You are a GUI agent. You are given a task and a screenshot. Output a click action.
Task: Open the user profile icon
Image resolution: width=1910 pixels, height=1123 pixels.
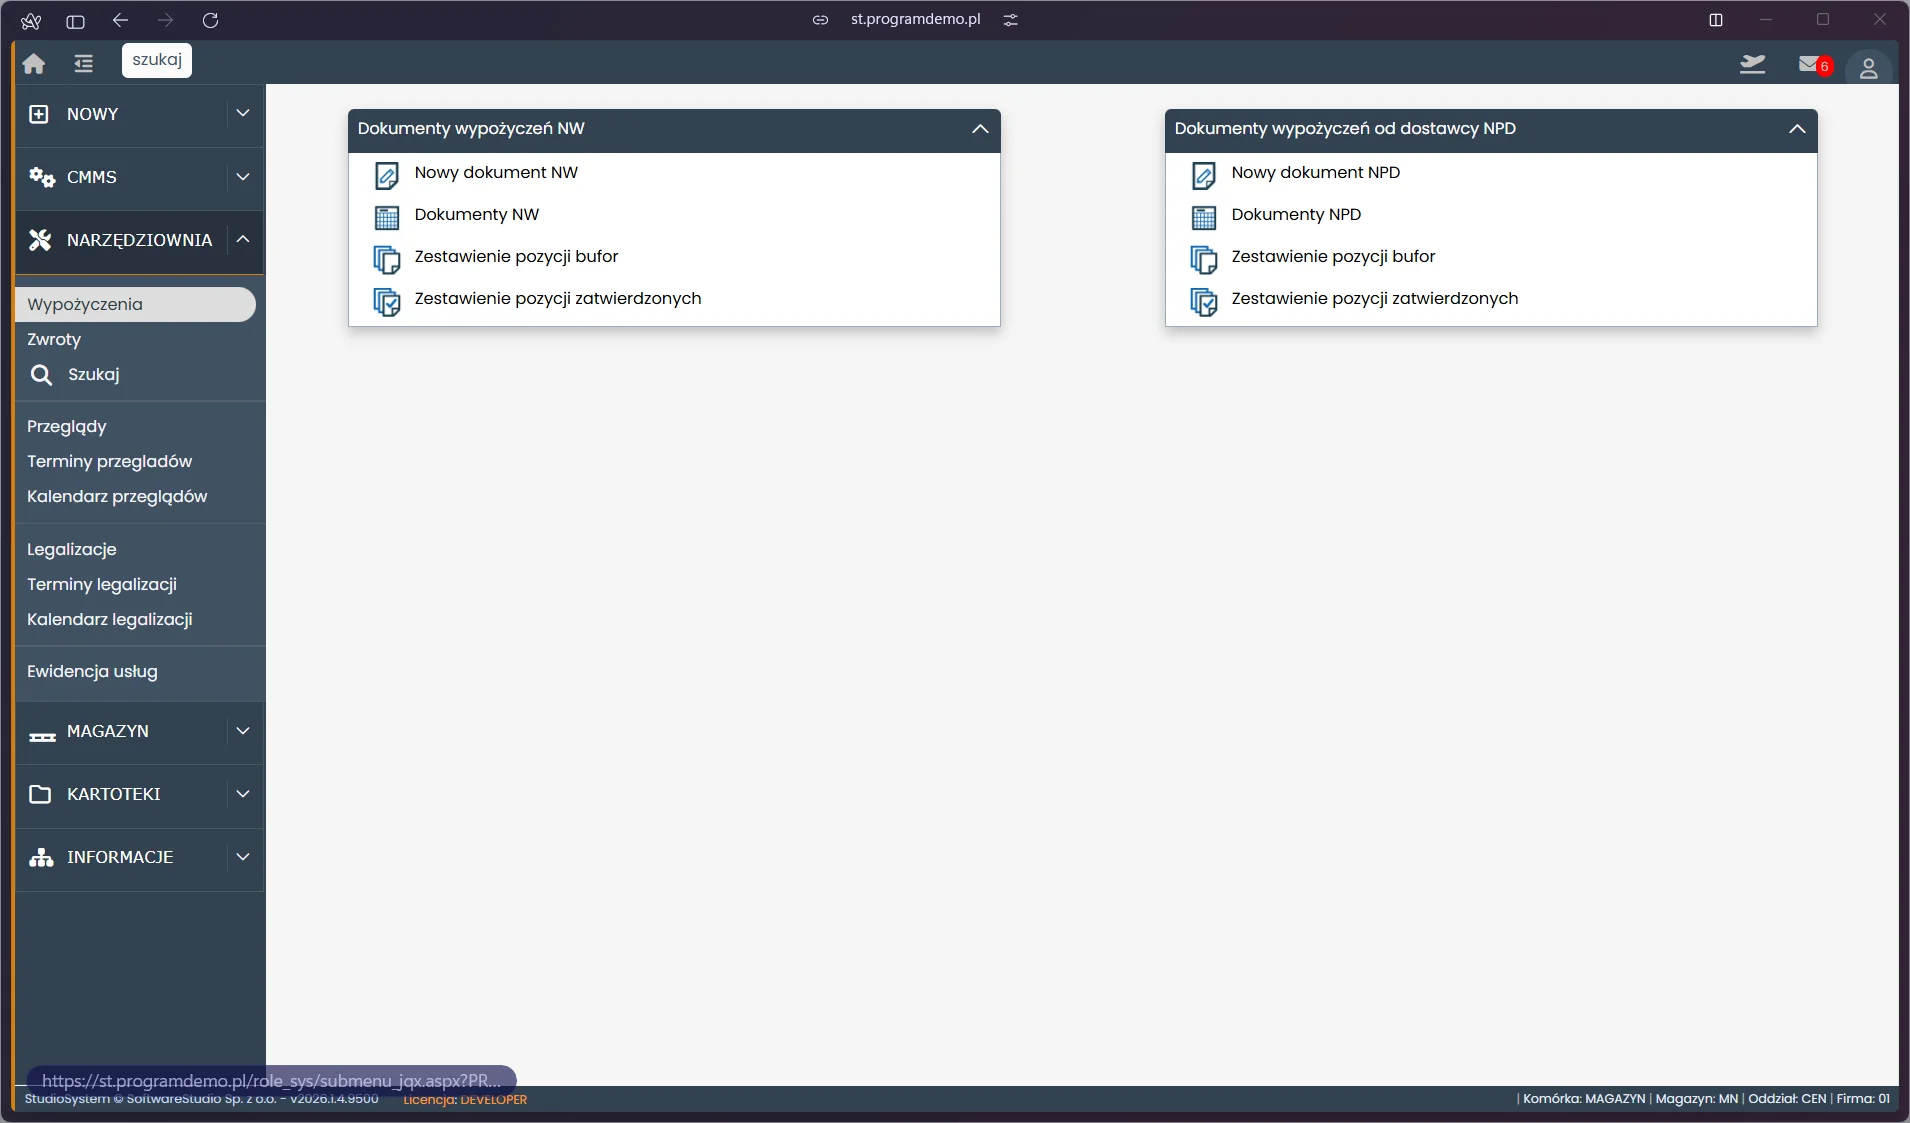[x=1868, y=67]
